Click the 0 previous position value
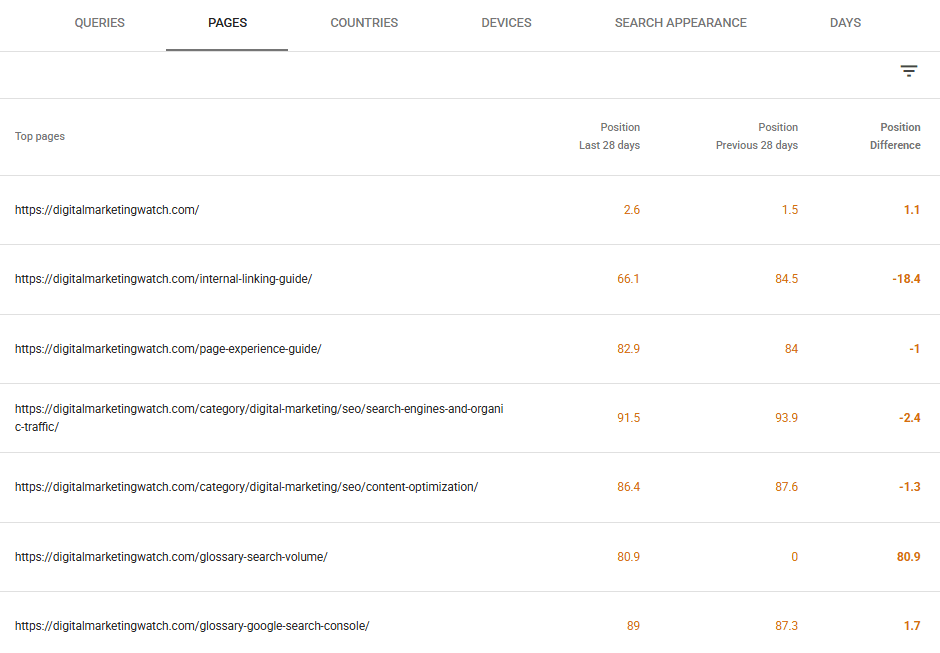The image size is (940, 653). point(794,557)
